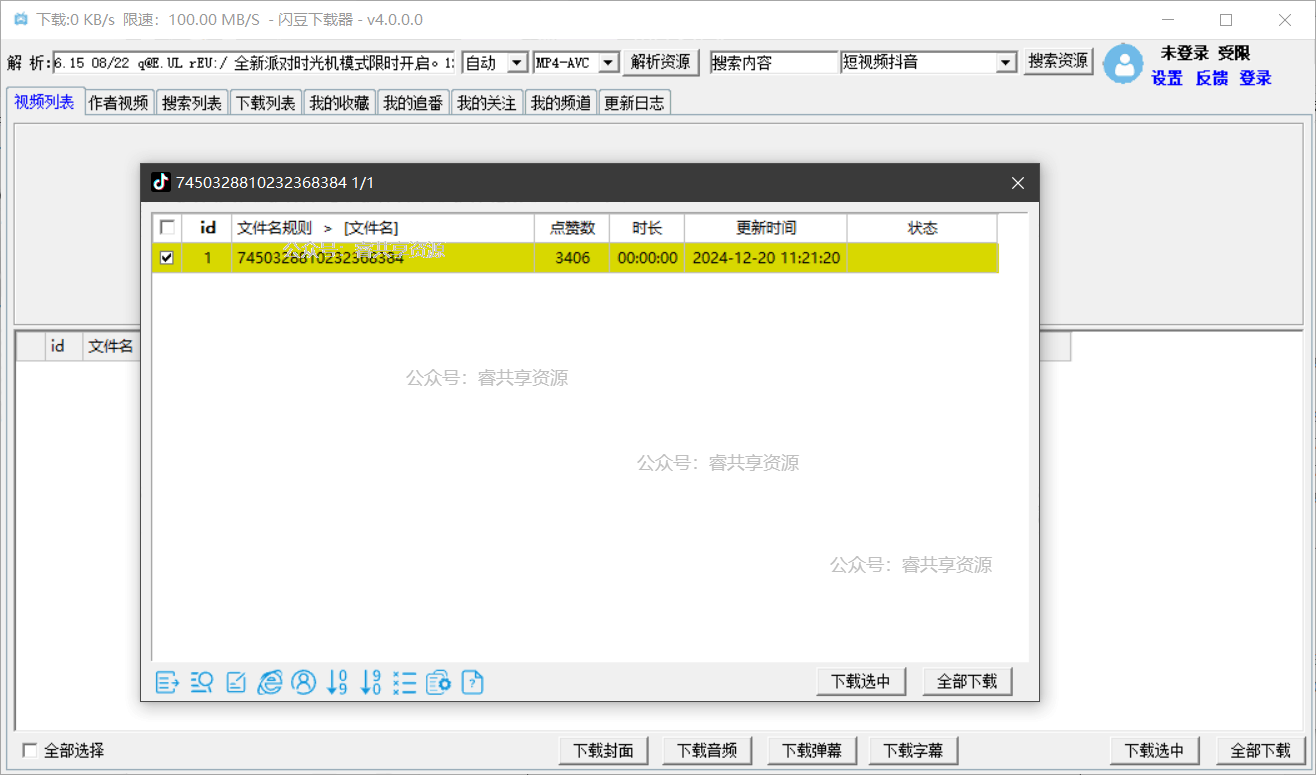Open the 搜索列表 tab
Screen dimensions: 1316x775
point(192,103)
